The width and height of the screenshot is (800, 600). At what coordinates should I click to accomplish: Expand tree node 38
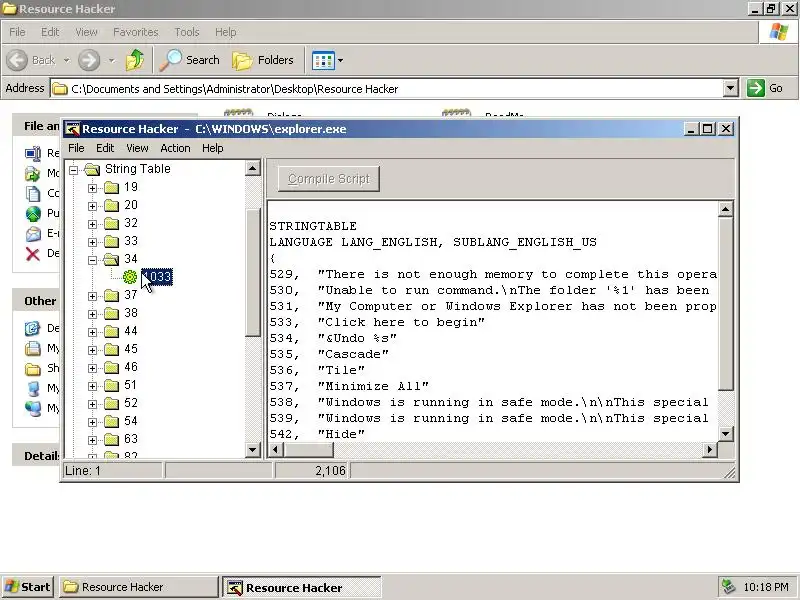pos(92,314)
